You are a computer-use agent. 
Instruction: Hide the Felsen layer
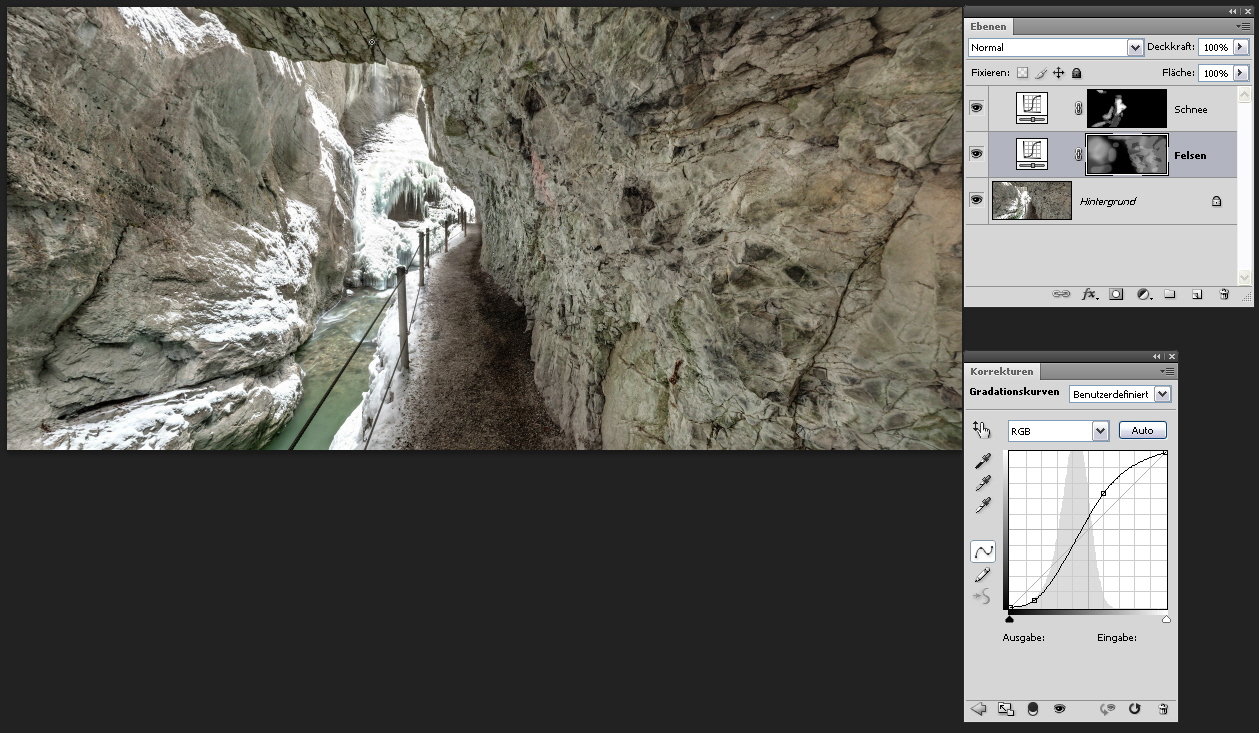[976, 154]
